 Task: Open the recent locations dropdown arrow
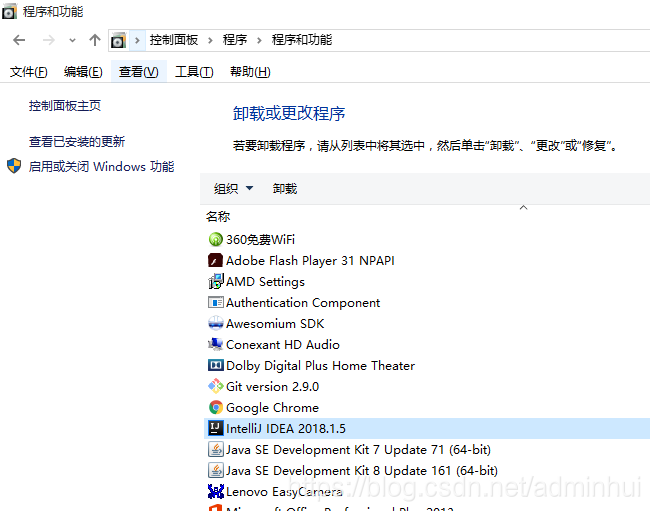pos(72,41)
